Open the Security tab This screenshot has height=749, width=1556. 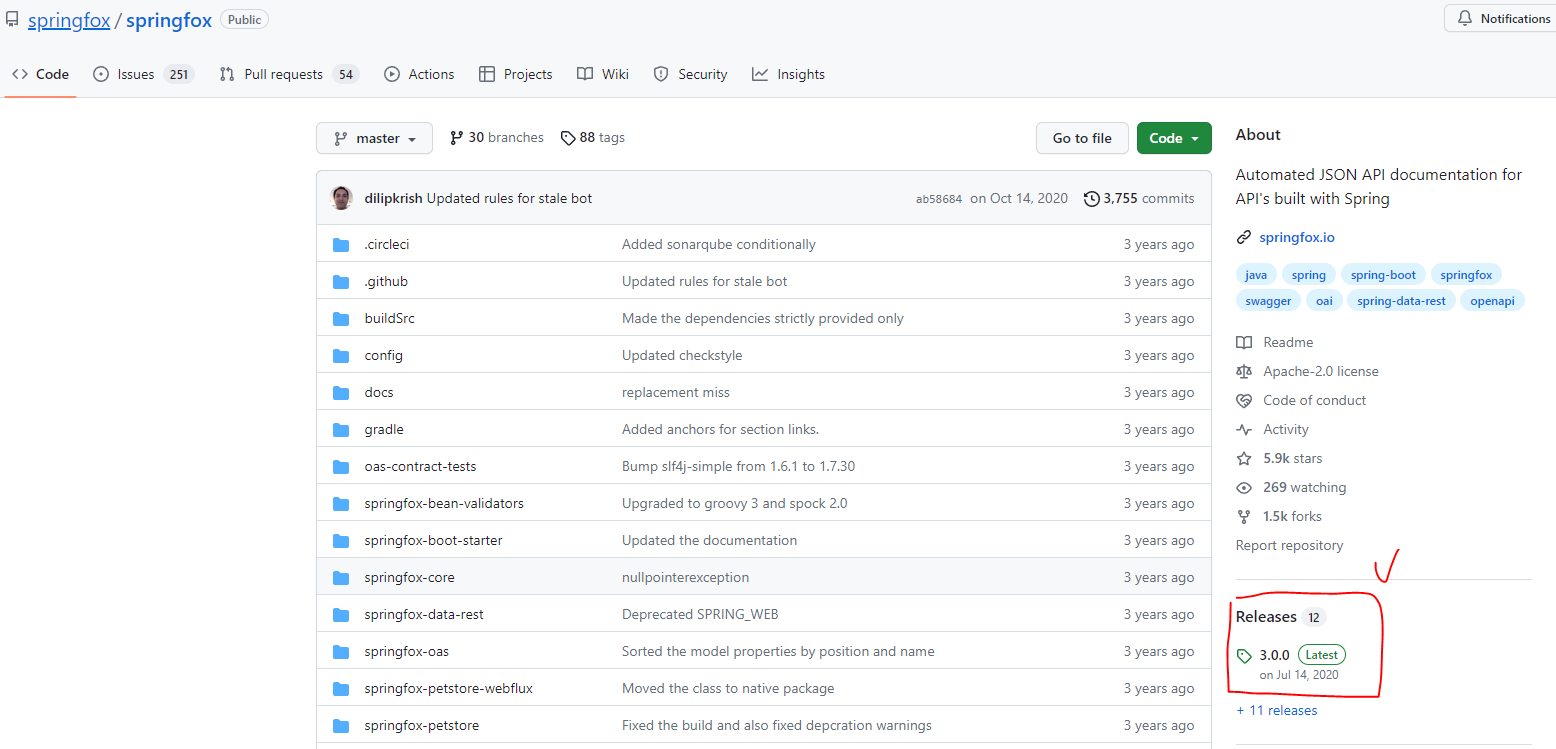coord(690,74)
